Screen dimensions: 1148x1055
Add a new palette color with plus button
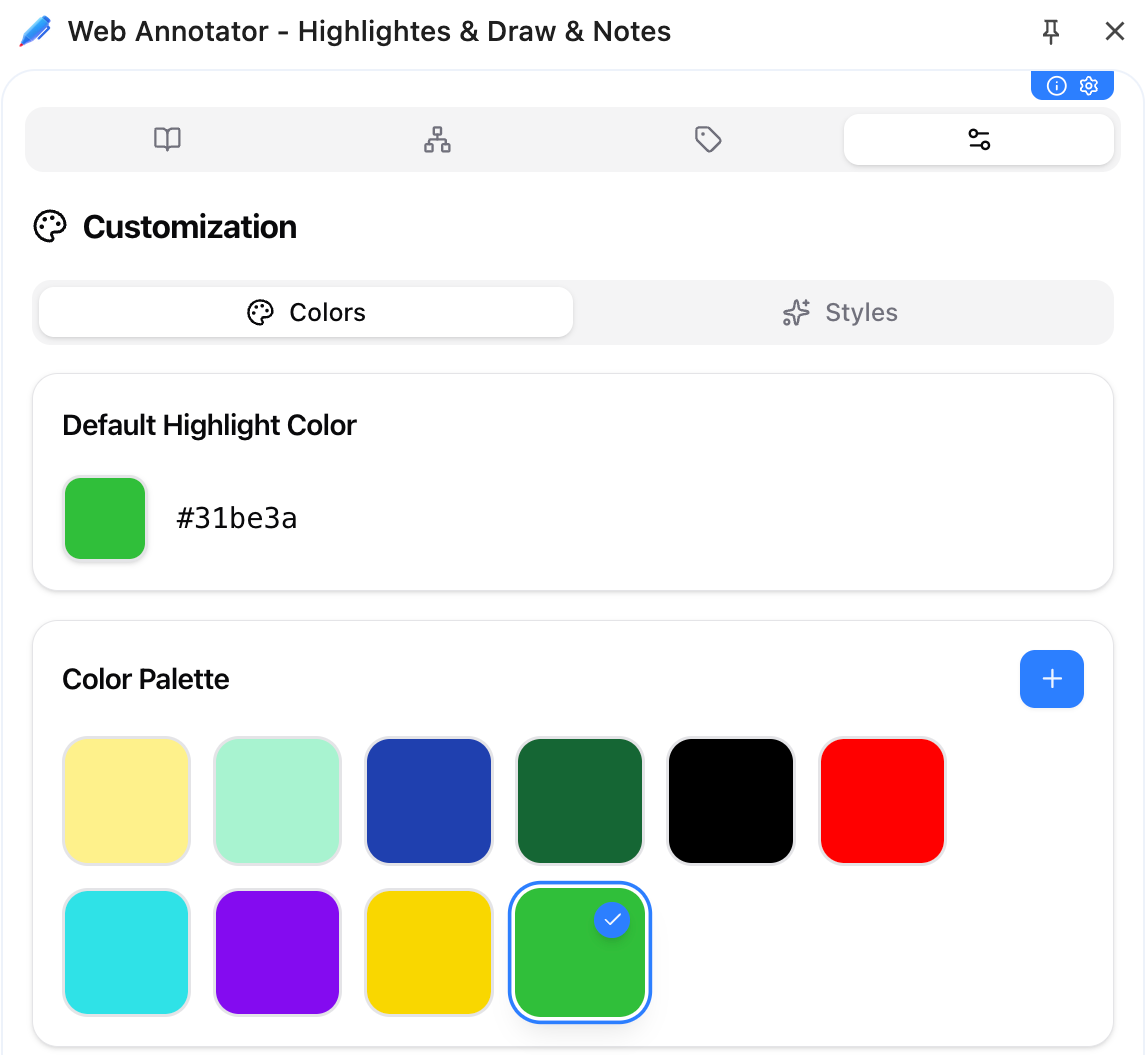click(1051, 679)
